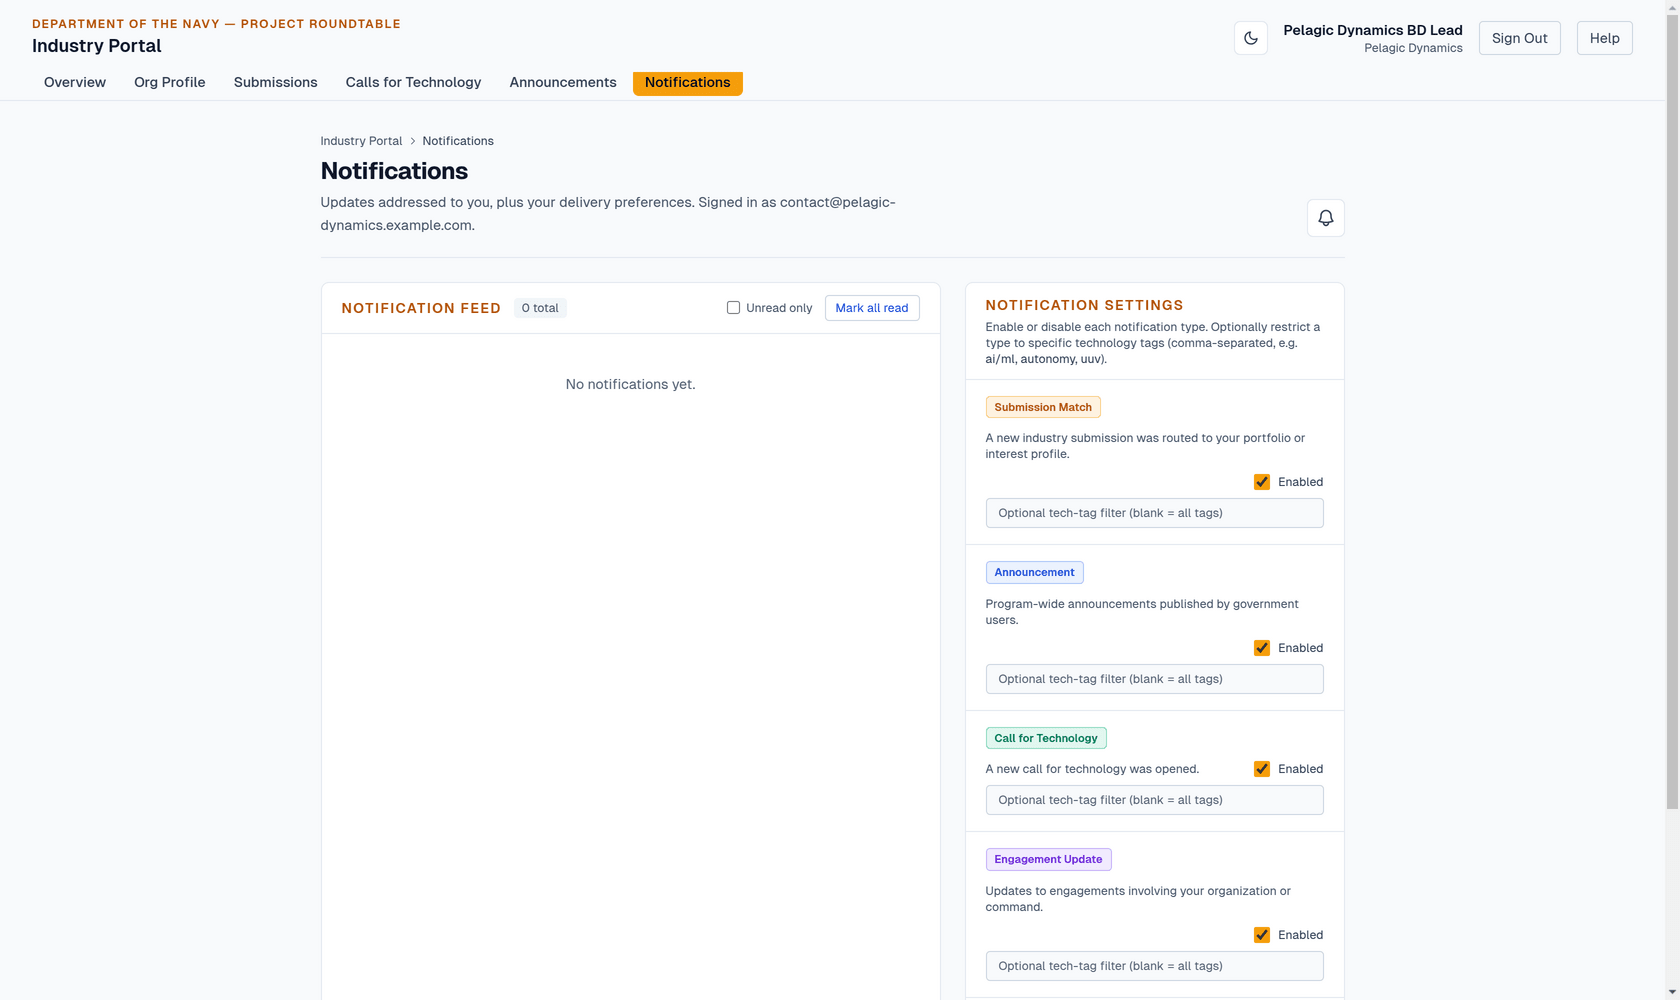Click the Notifications breadcrumb text

458,141
